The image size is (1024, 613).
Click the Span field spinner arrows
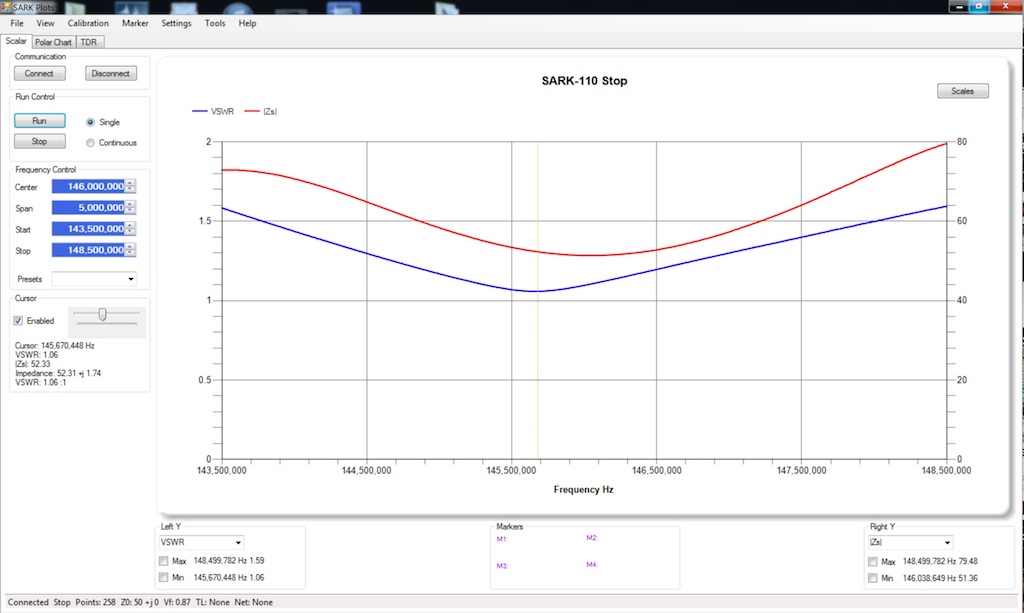[x=131, y=208]
